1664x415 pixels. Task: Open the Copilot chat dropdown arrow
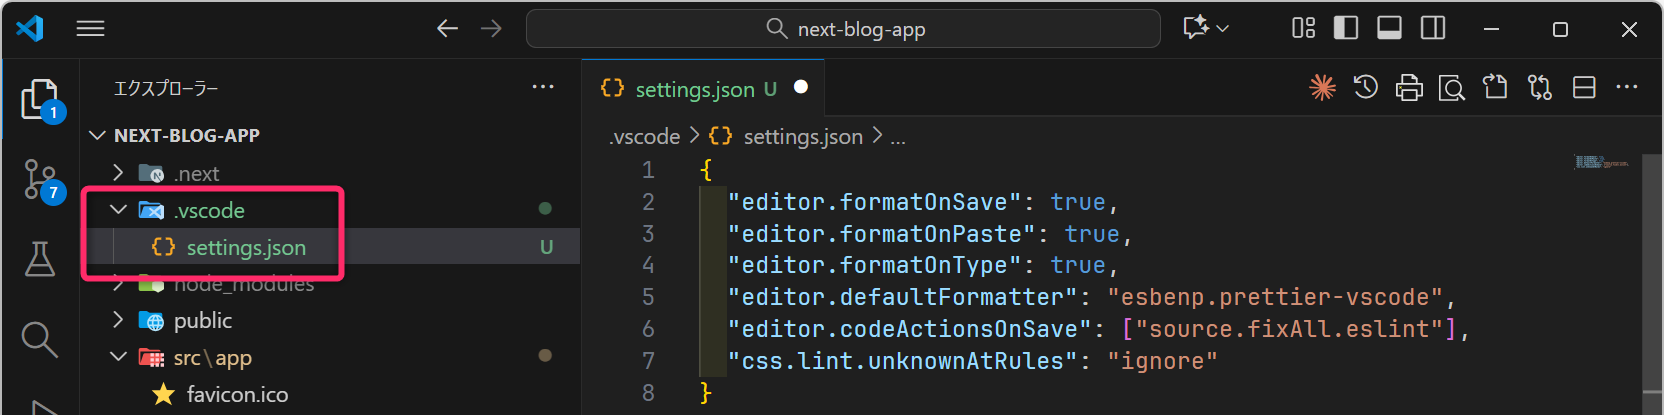(x=1223, y=29)
